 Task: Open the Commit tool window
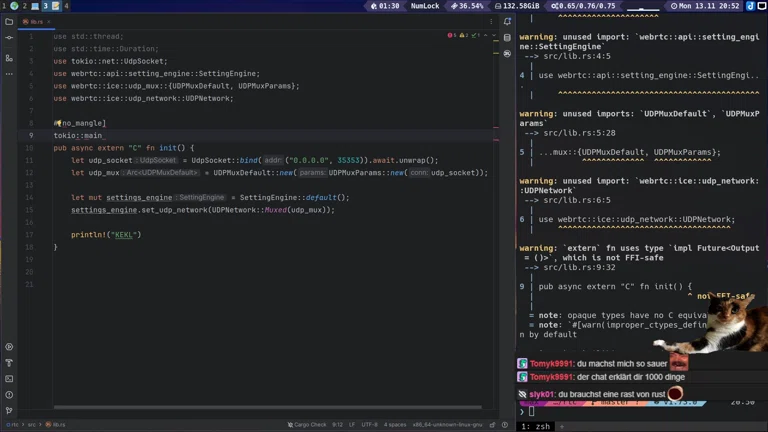[9, 37]
